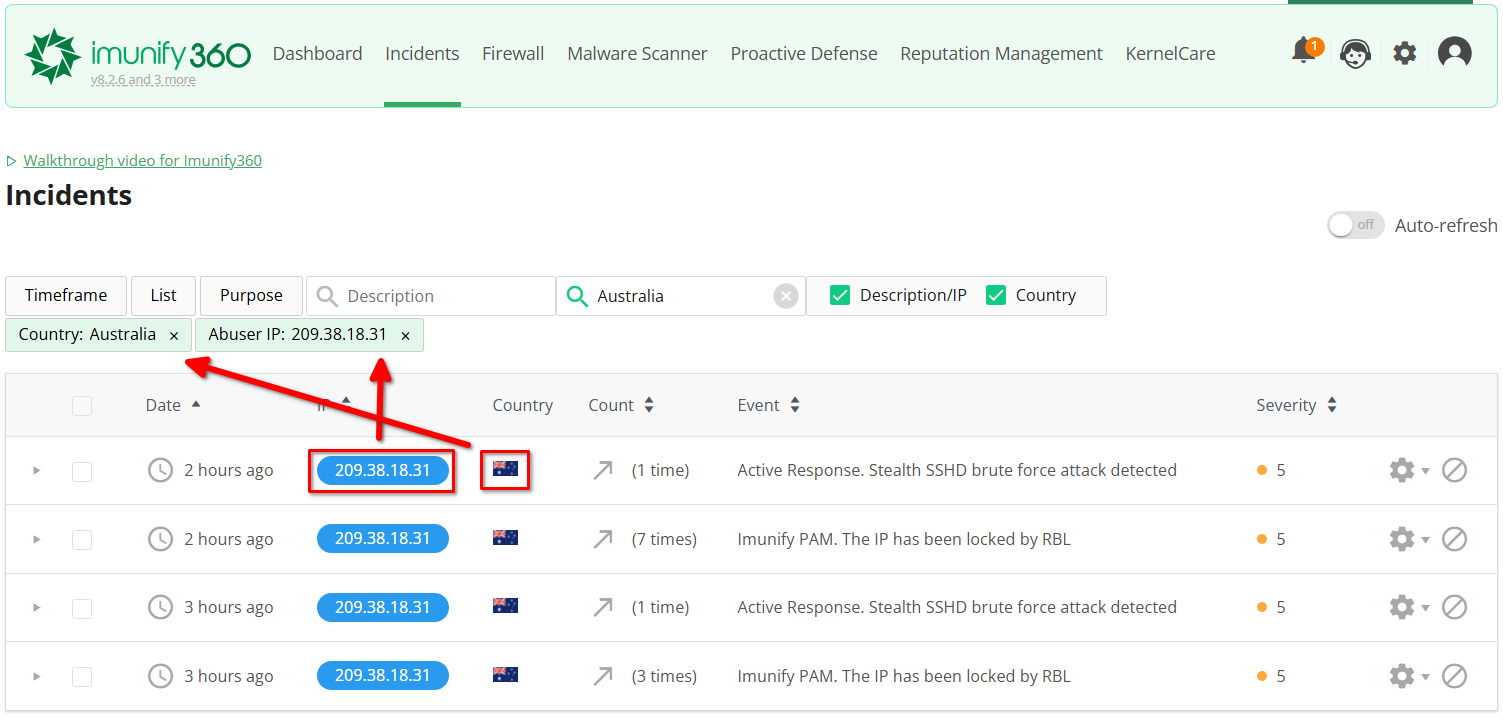This screenshot has height=719, width=1503.
Task: Focus the country search input with Australia
Action: click(x=682, y=296)
